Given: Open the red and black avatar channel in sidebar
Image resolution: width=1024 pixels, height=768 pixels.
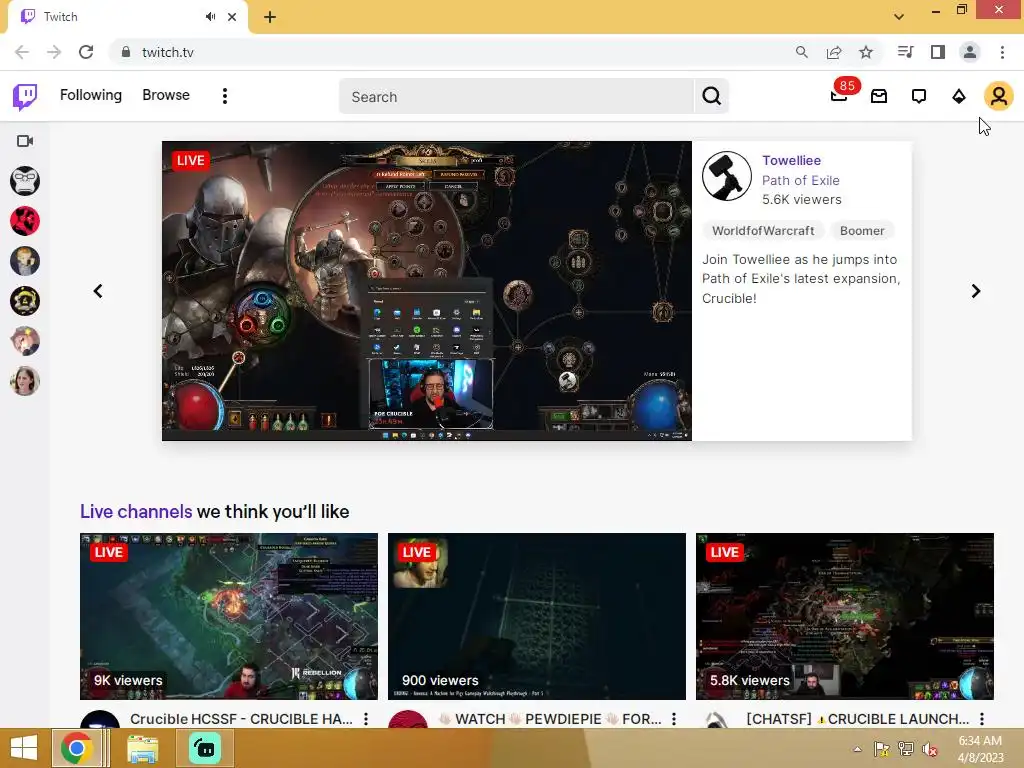Looking at the screenshot, I should pos(25,221).
